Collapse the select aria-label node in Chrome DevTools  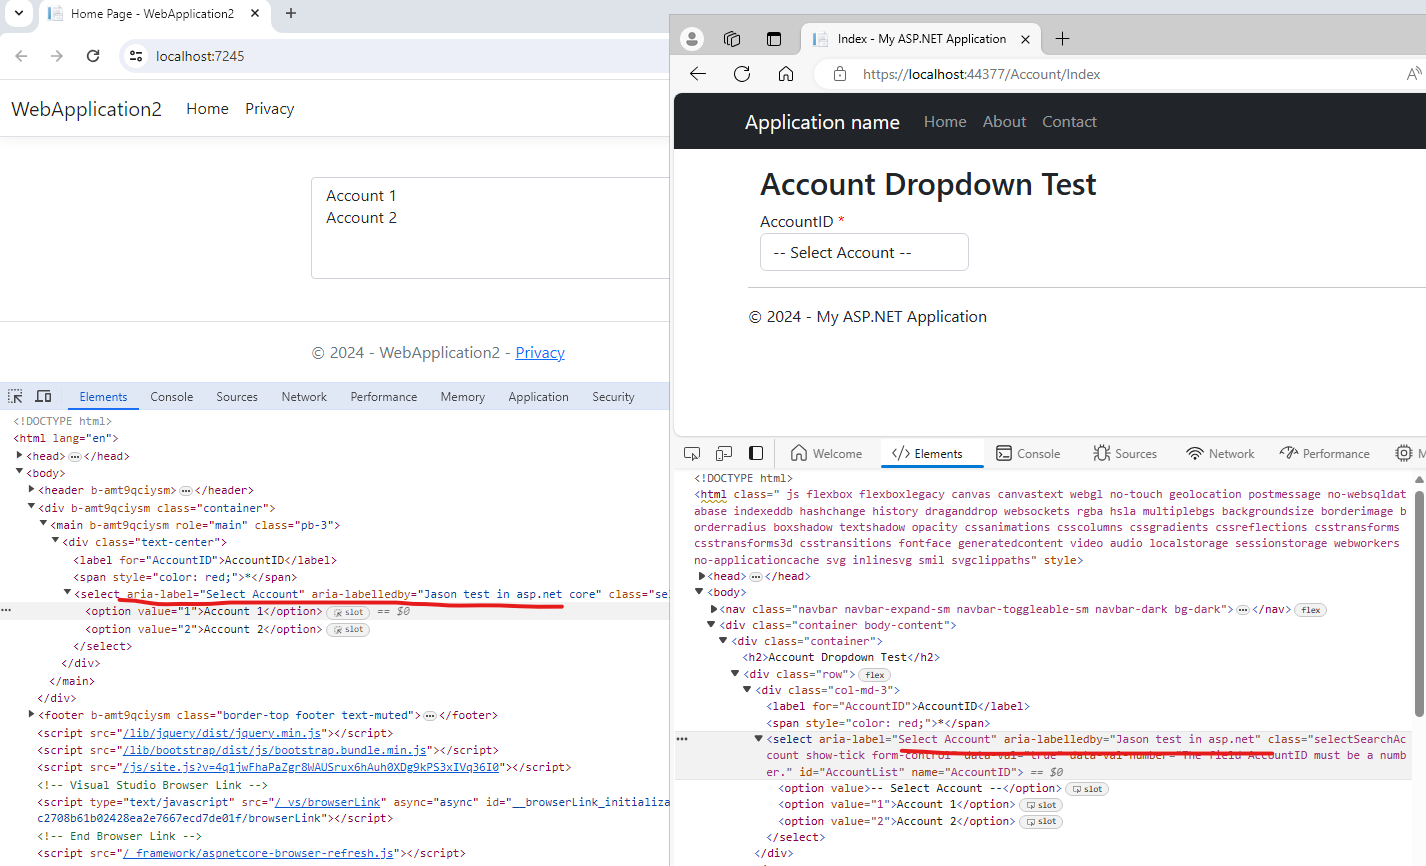(x=67, y=593)
